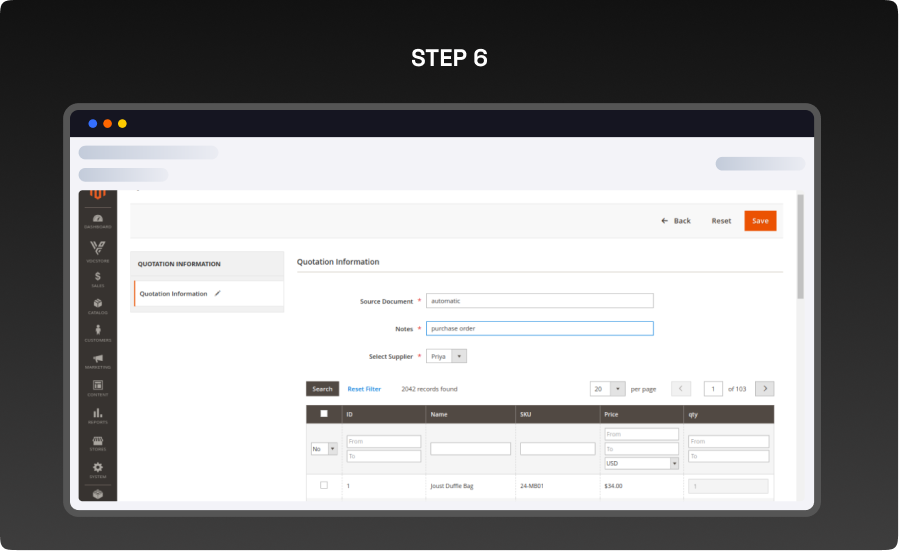Viewport: 899px width, 551px height.
Task: Click the page's vertical scrollbar
Action: [x=800, y=245]
